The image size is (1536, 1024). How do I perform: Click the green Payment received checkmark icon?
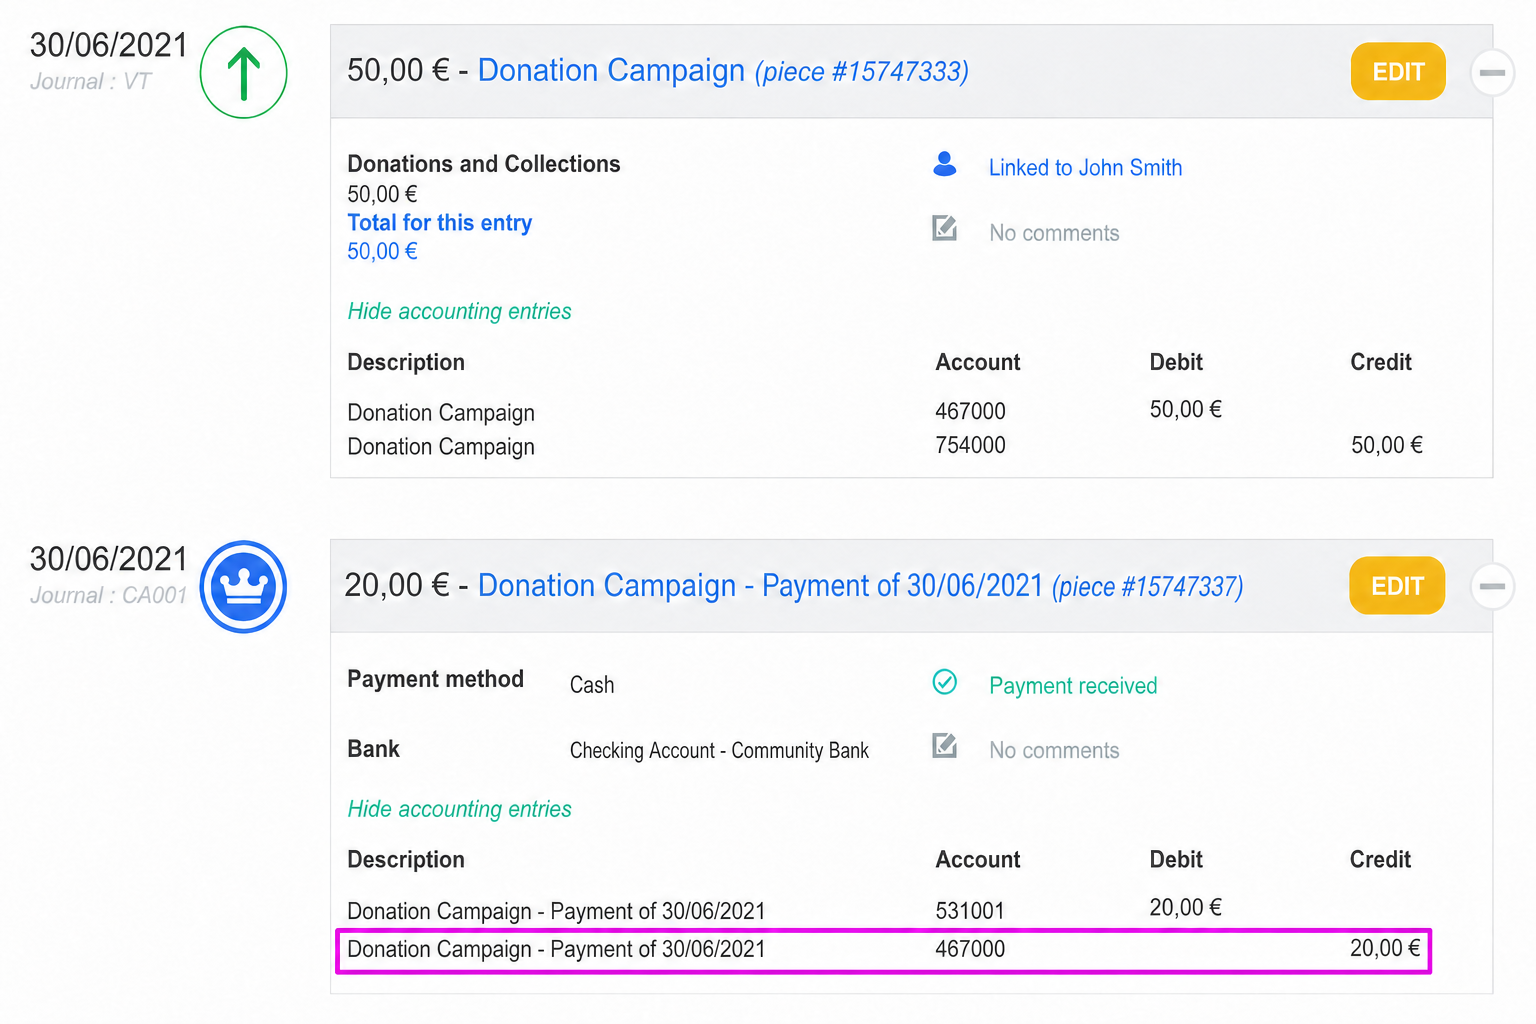pos(944,682)
